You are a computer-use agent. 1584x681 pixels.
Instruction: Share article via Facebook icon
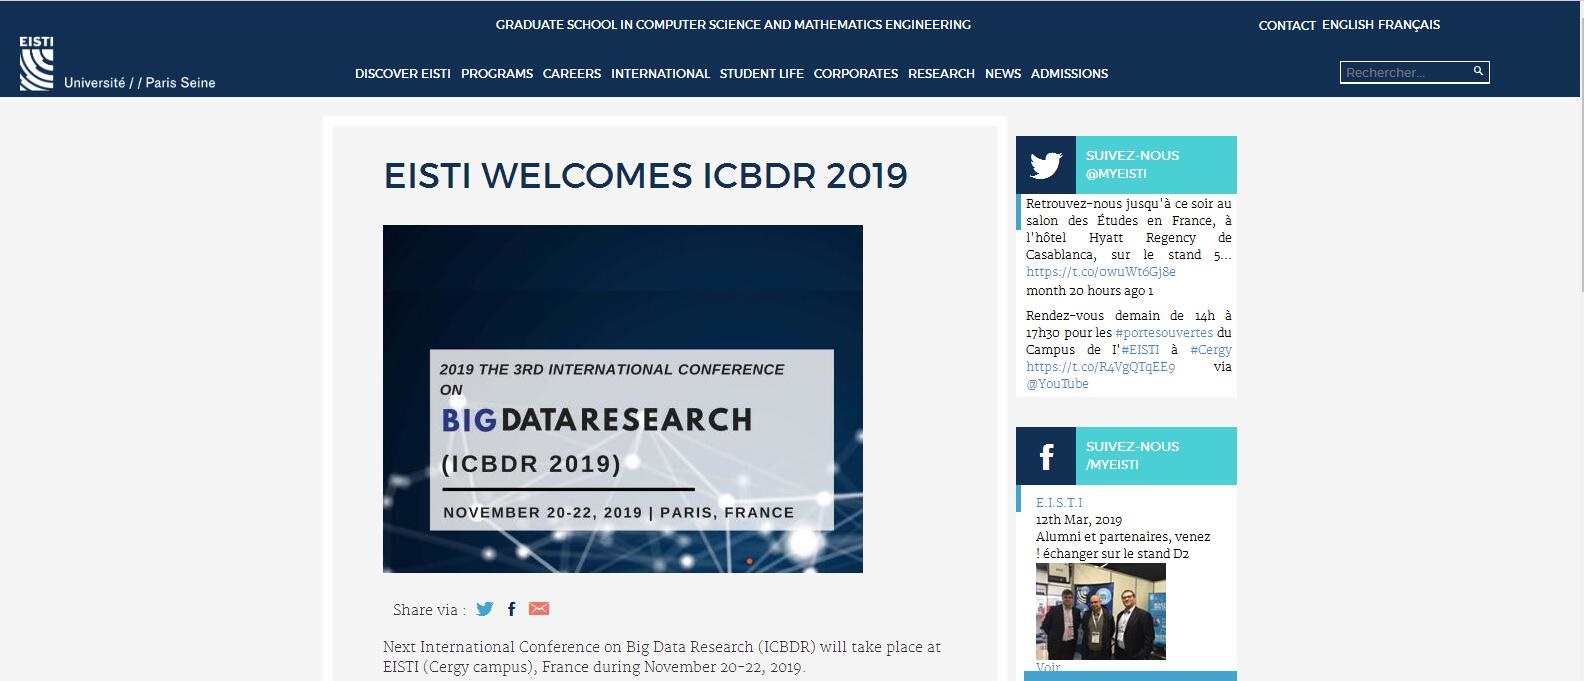point(511,609)
